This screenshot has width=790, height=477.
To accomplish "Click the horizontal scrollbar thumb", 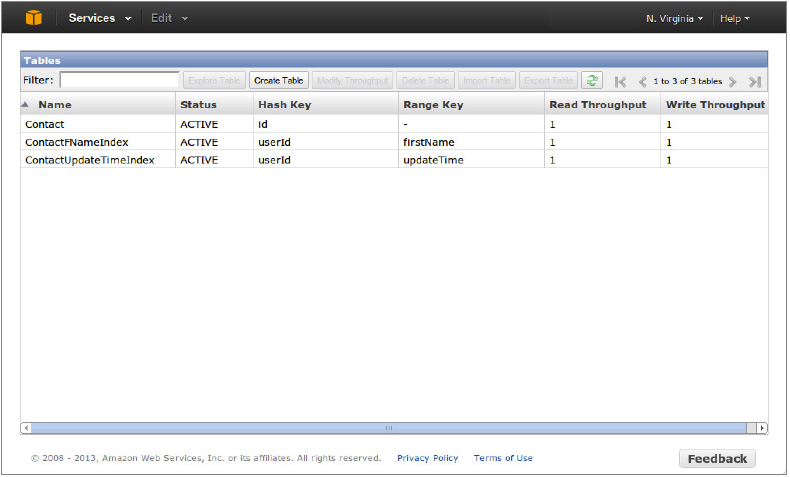I will click(388, 428).
